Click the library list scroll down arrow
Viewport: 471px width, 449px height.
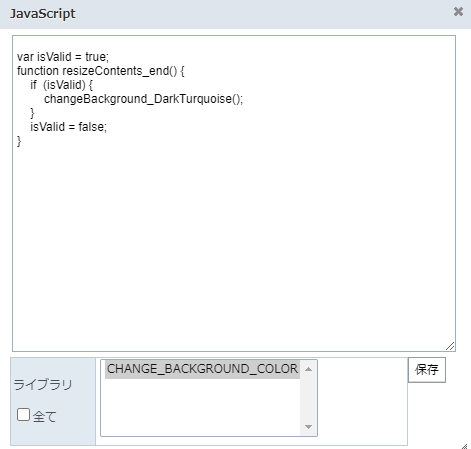[308, 427]
